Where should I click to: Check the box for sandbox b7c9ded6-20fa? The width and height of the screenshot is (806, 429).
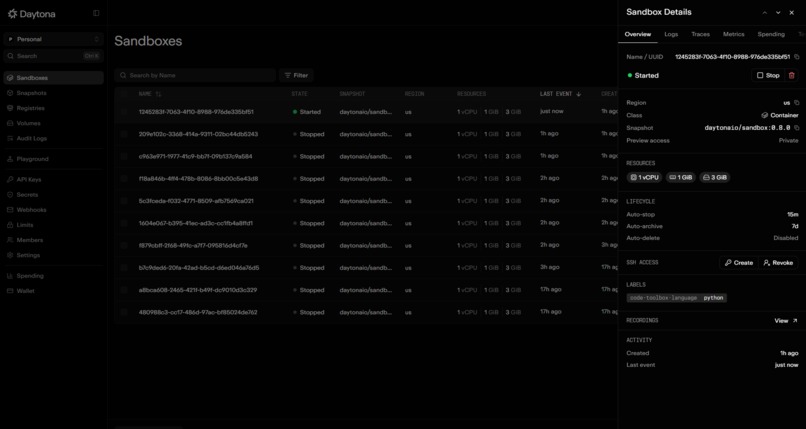coord(124,268)
